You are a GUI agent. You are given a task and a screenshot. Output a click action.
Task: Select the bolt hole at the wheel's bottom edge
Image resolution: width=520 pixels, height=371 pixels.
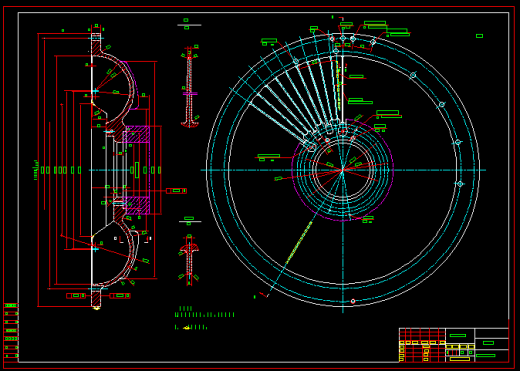tap(353, 301)
